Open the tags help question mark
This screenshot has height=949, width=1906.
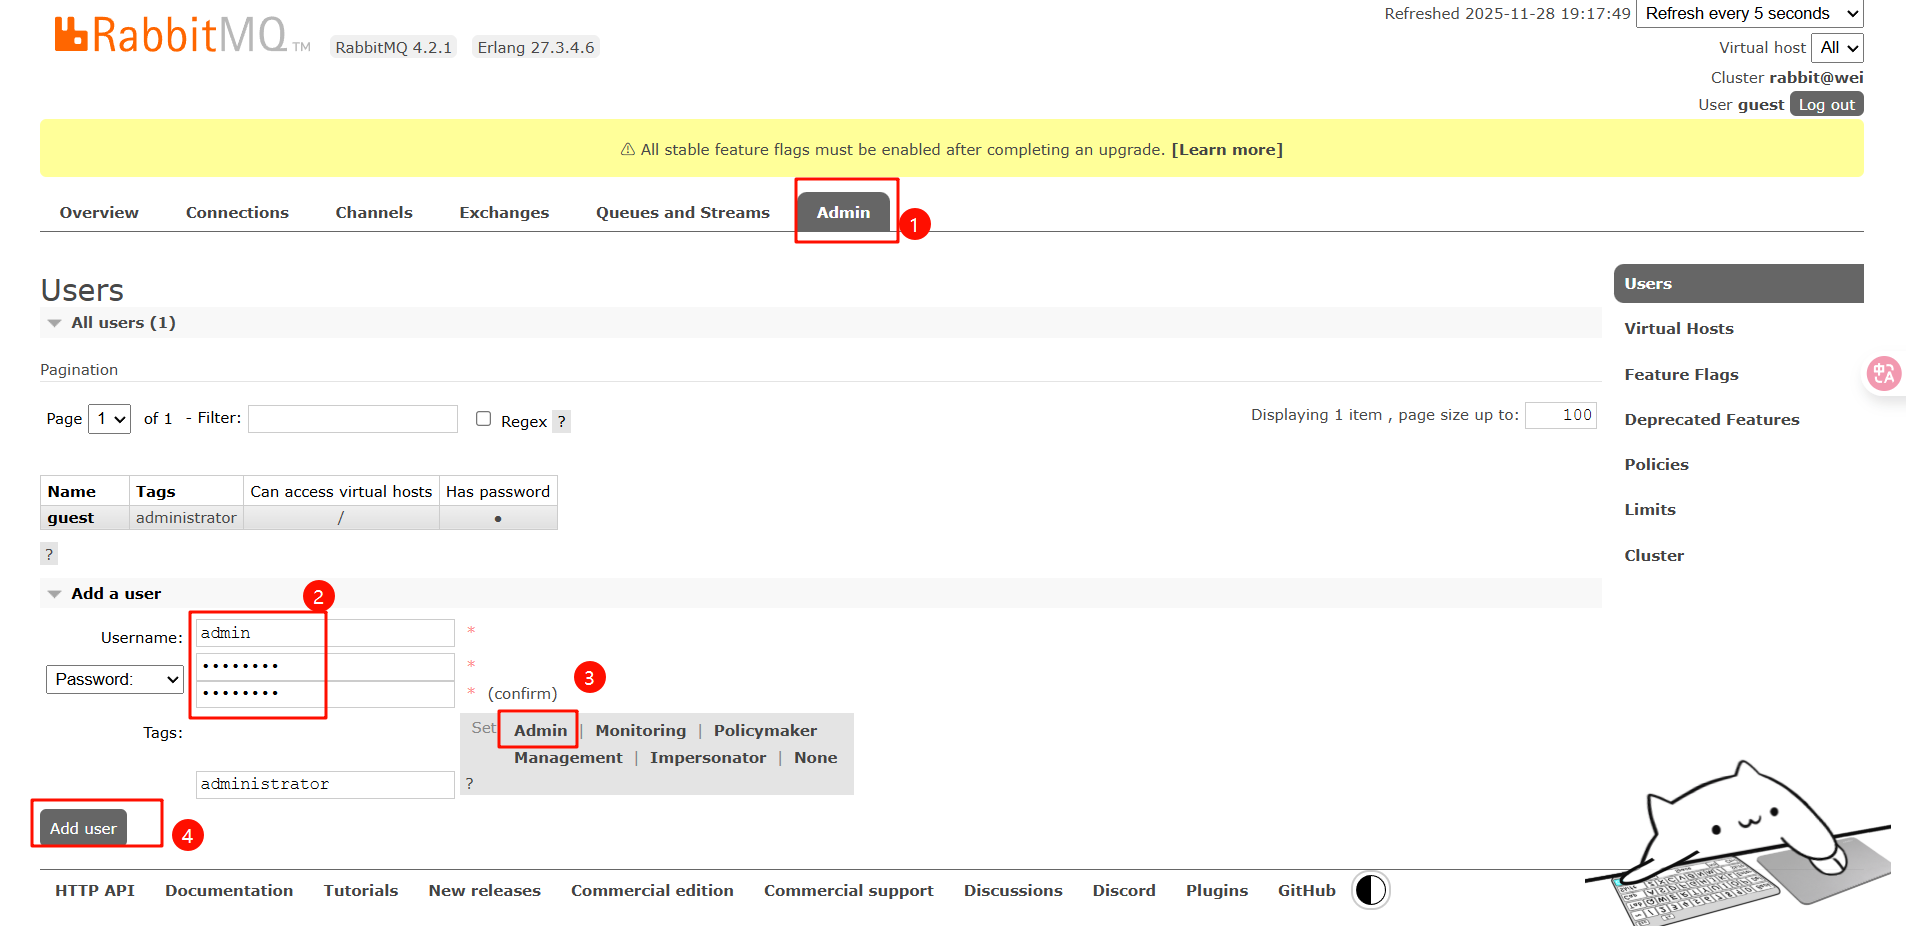470,784
